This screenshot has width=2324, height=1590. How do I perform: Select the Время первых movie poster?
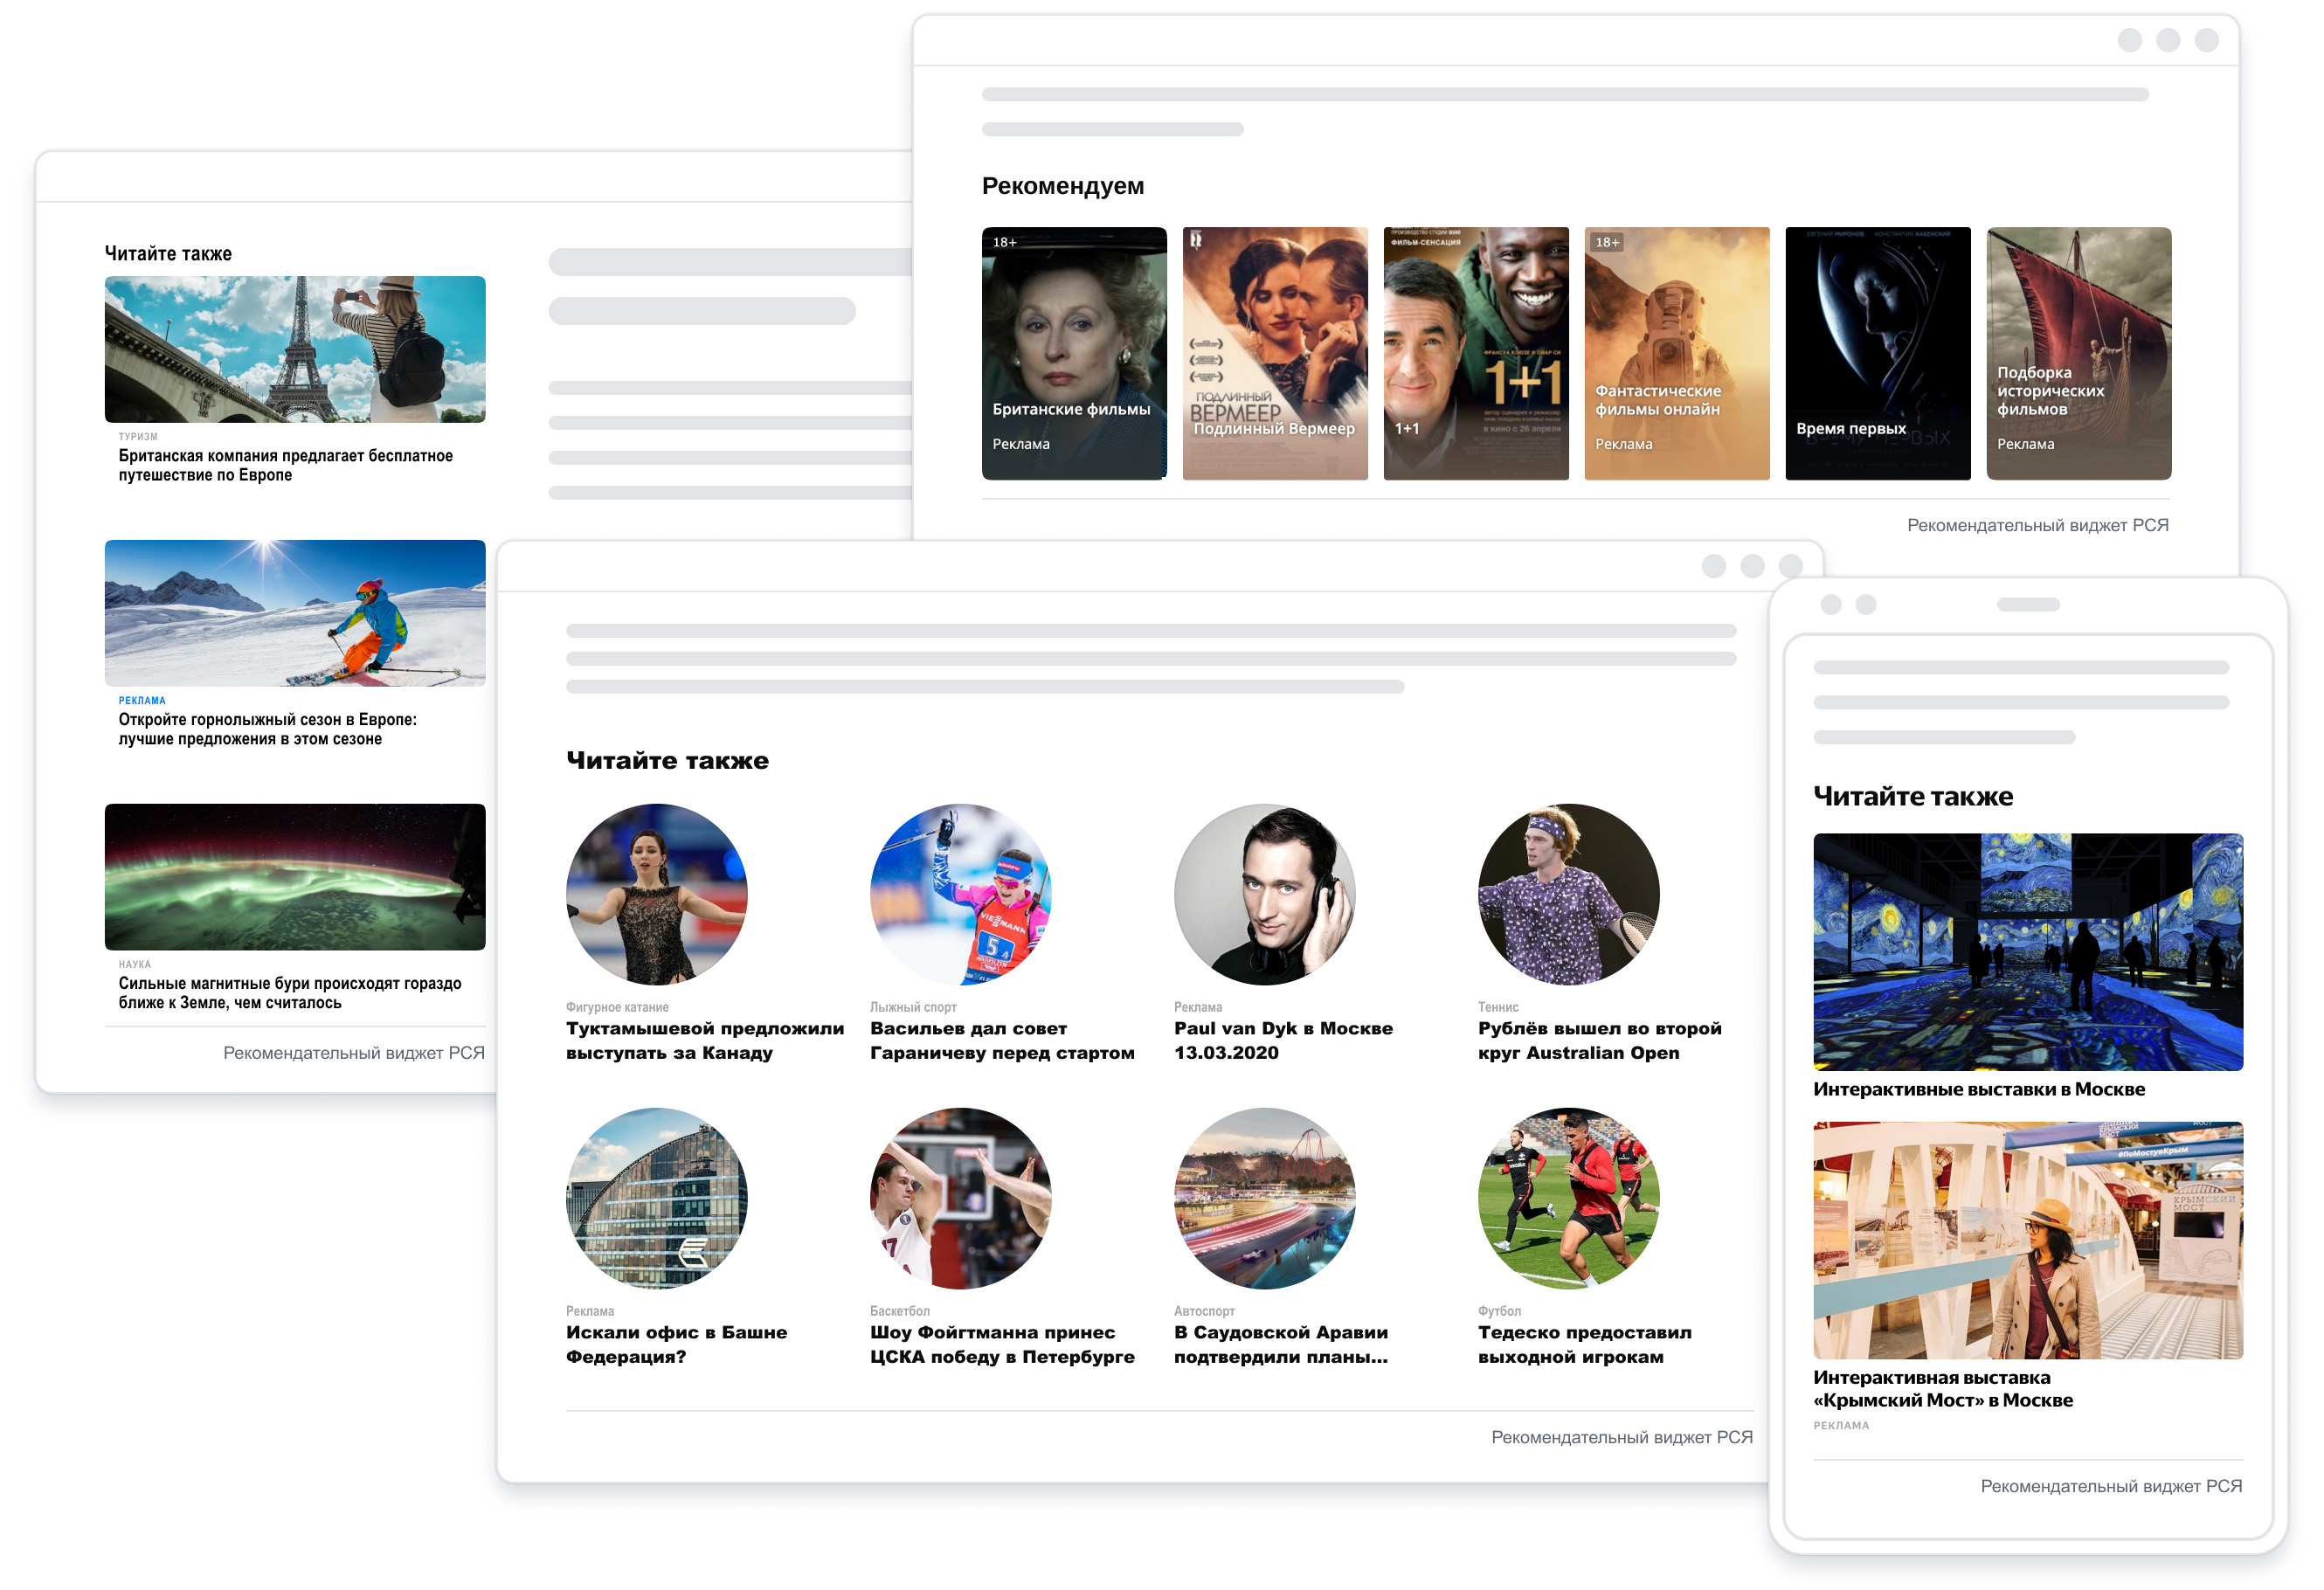(1878, 353)
